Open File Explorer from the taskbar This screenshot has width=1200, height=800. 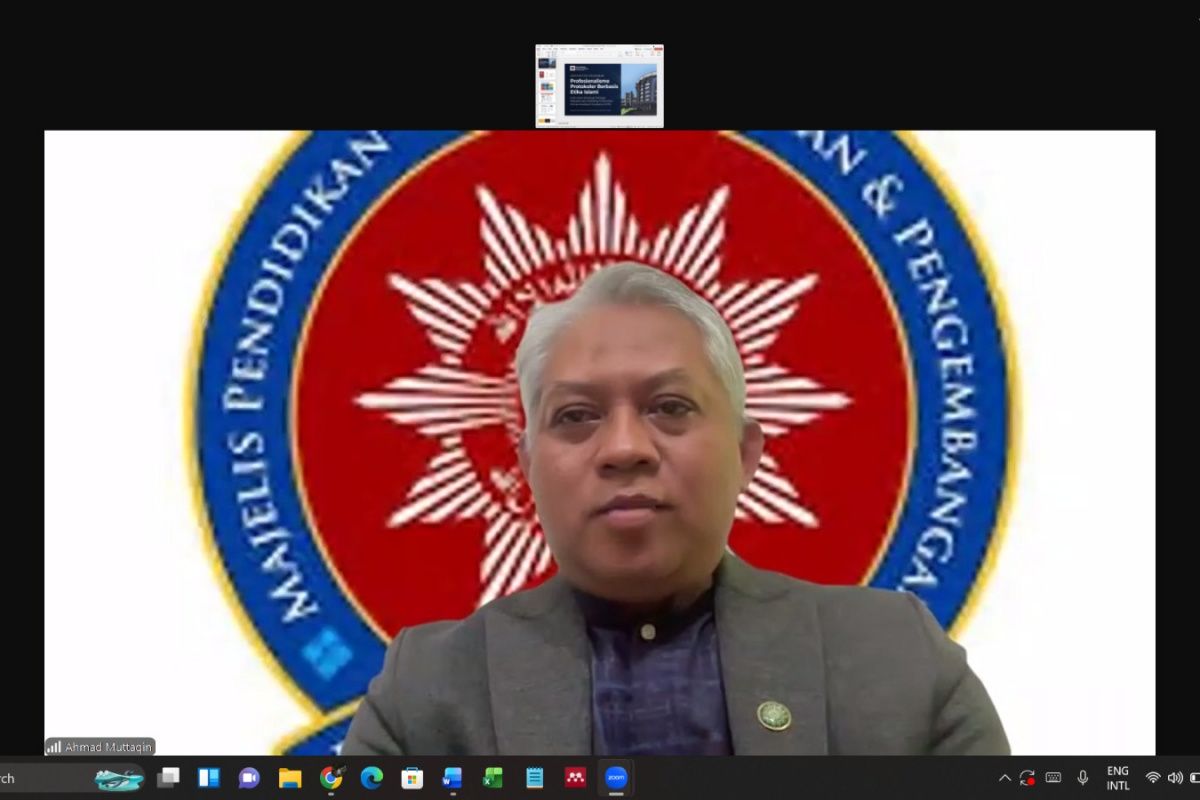(x=290, y=778)
